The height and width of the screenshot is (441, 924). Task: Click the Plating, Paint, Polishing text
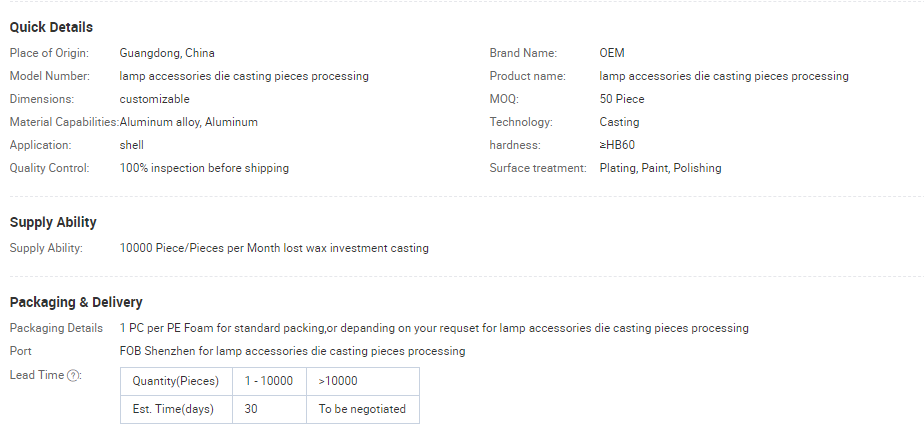pyautogui.click(x=660, y=168)
